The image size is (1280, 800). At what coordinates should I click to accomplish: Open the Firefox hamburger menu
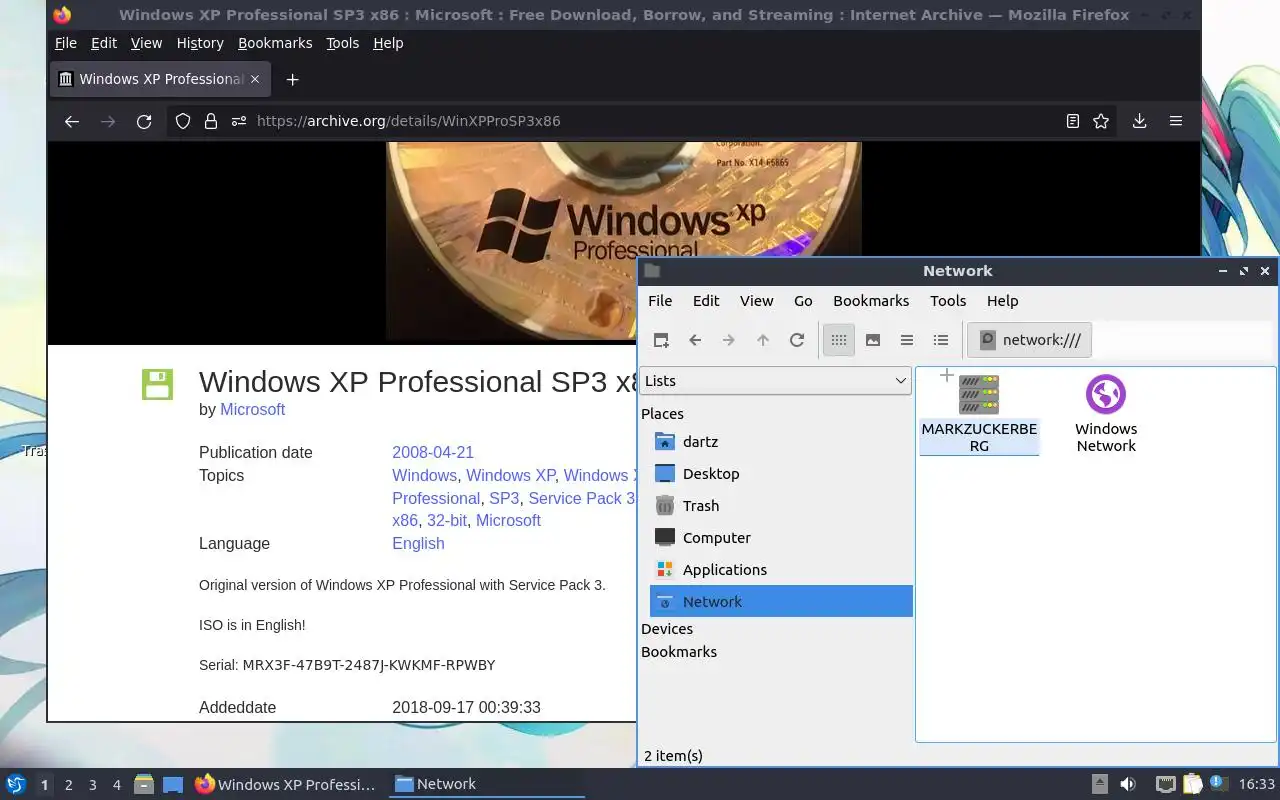pos(1176,121)
